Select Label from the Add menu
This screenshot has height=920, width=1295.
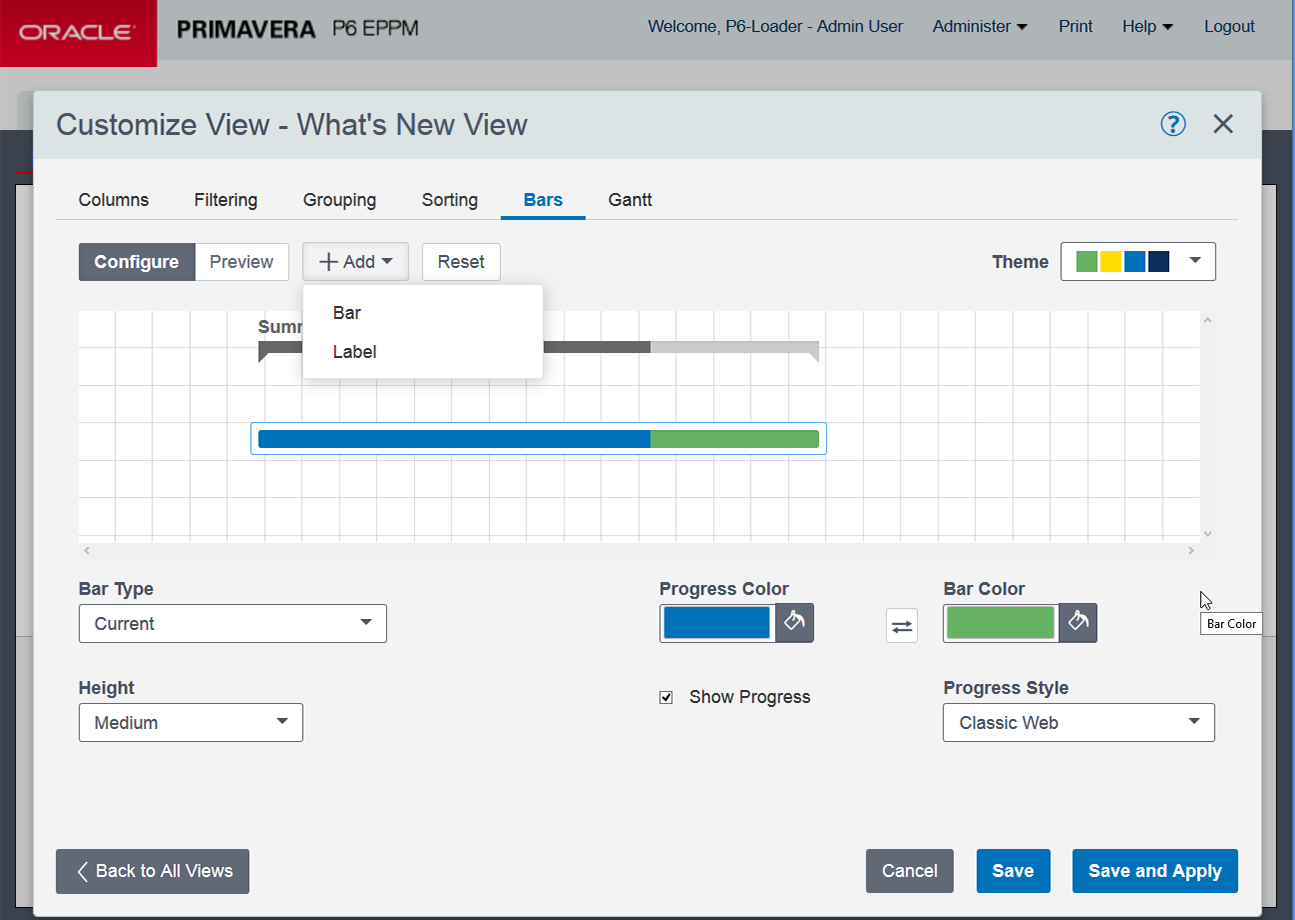tap(354, 352)
